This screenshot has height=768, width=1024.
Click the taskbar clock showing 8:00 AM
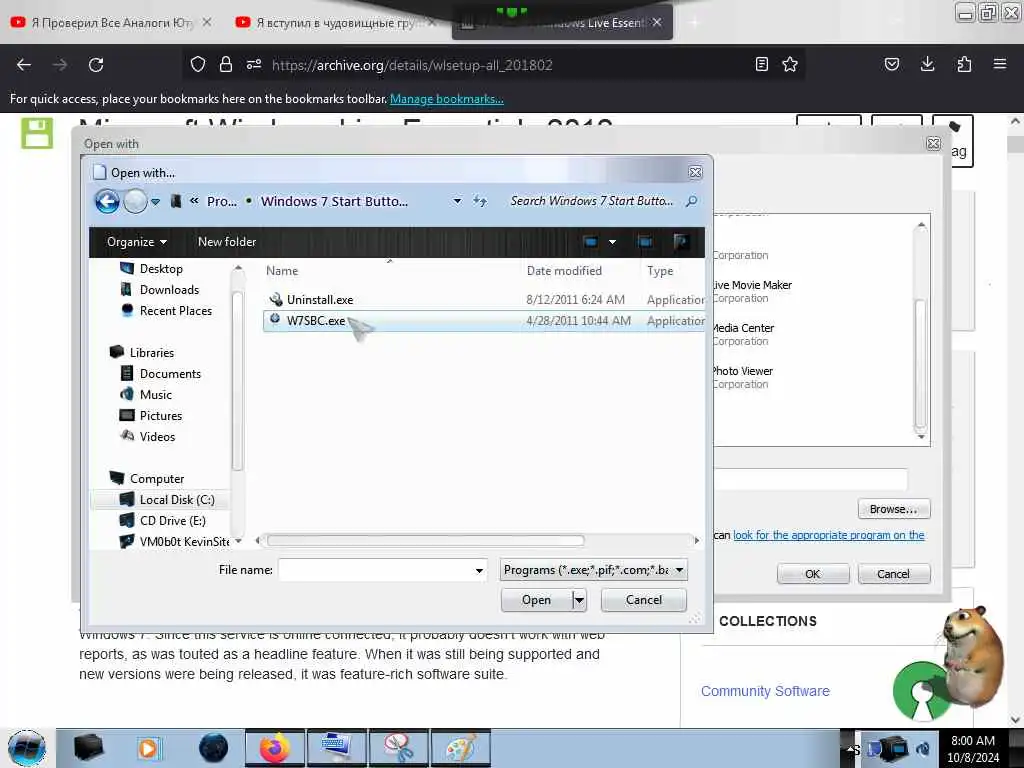(973, 748)
